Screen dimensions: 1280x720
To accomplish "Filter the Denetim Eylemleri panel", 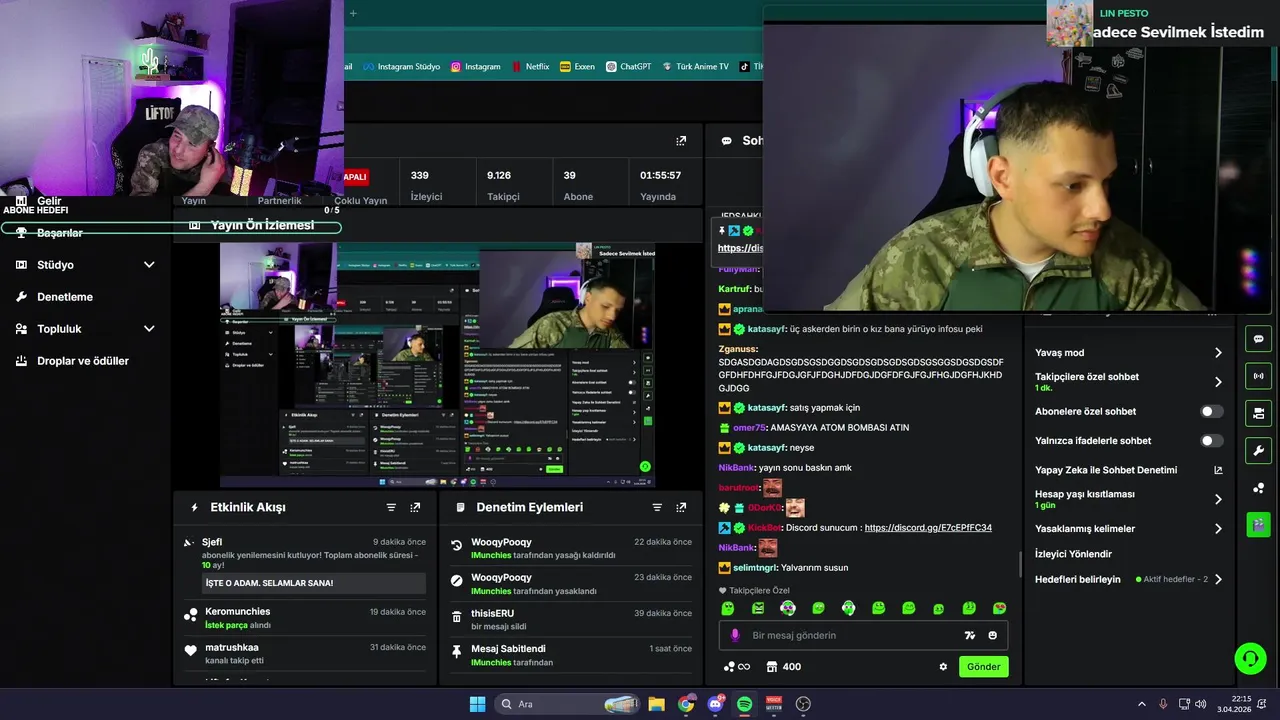I will point(657,507).
